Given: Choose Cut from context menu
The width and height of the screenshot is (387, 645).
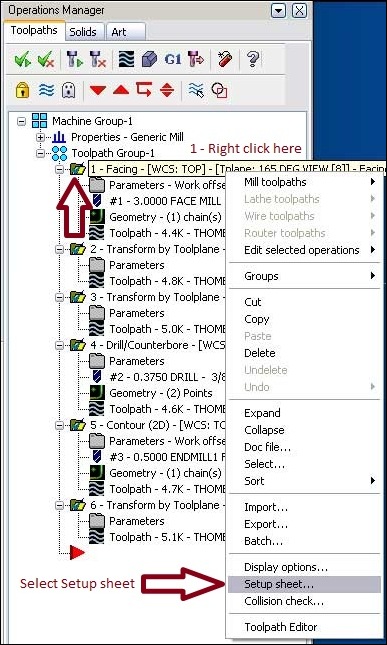Looking at the screenshot, I should click(x=304, y=302).
